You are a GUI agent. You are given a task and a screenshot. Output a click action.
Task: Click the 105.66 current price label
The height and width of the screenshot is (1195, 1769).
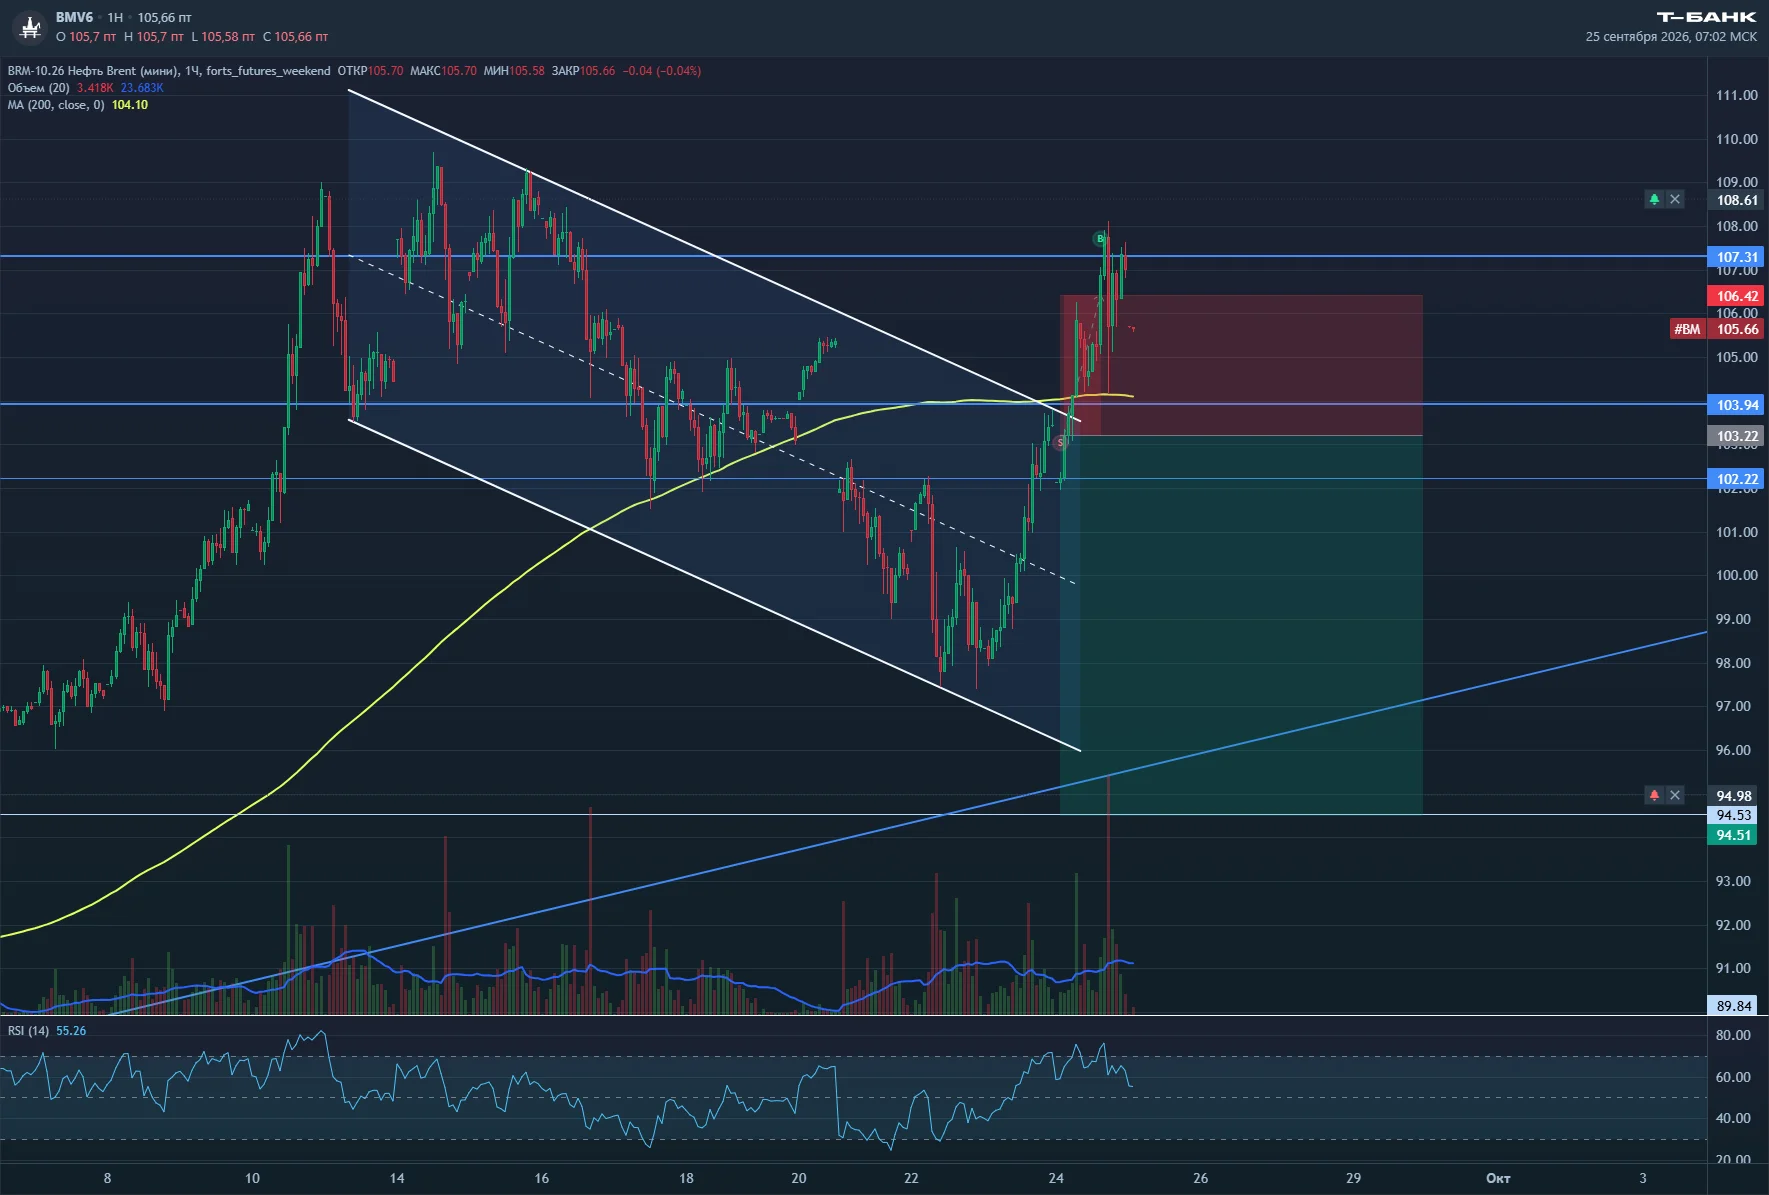point(1737,329)
